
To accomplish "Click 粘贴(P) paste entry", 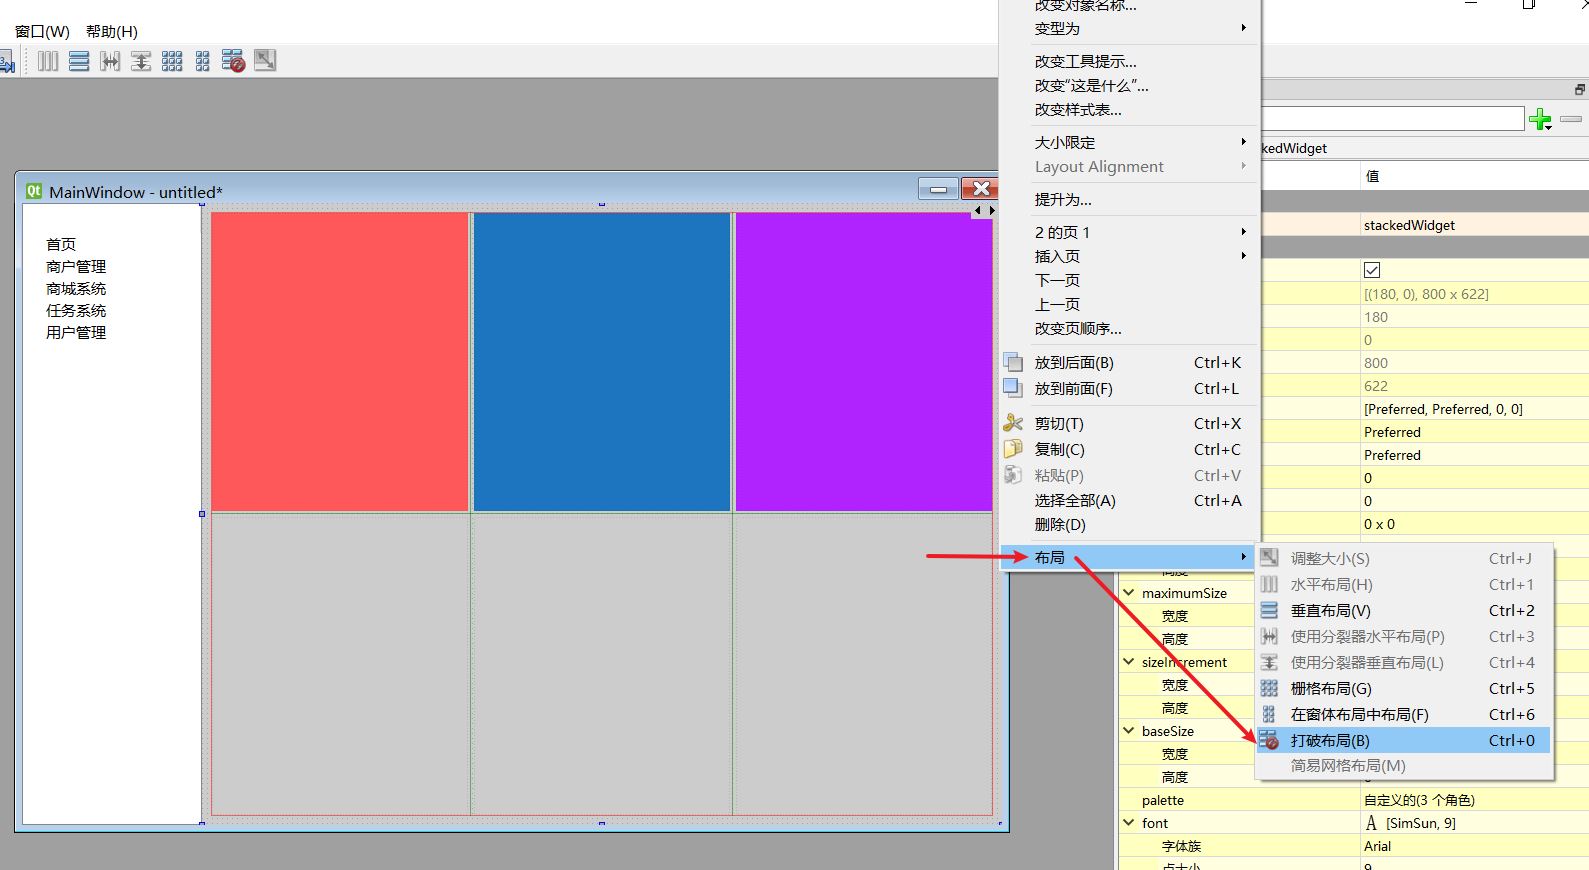I will click(x=1128, y=476).
